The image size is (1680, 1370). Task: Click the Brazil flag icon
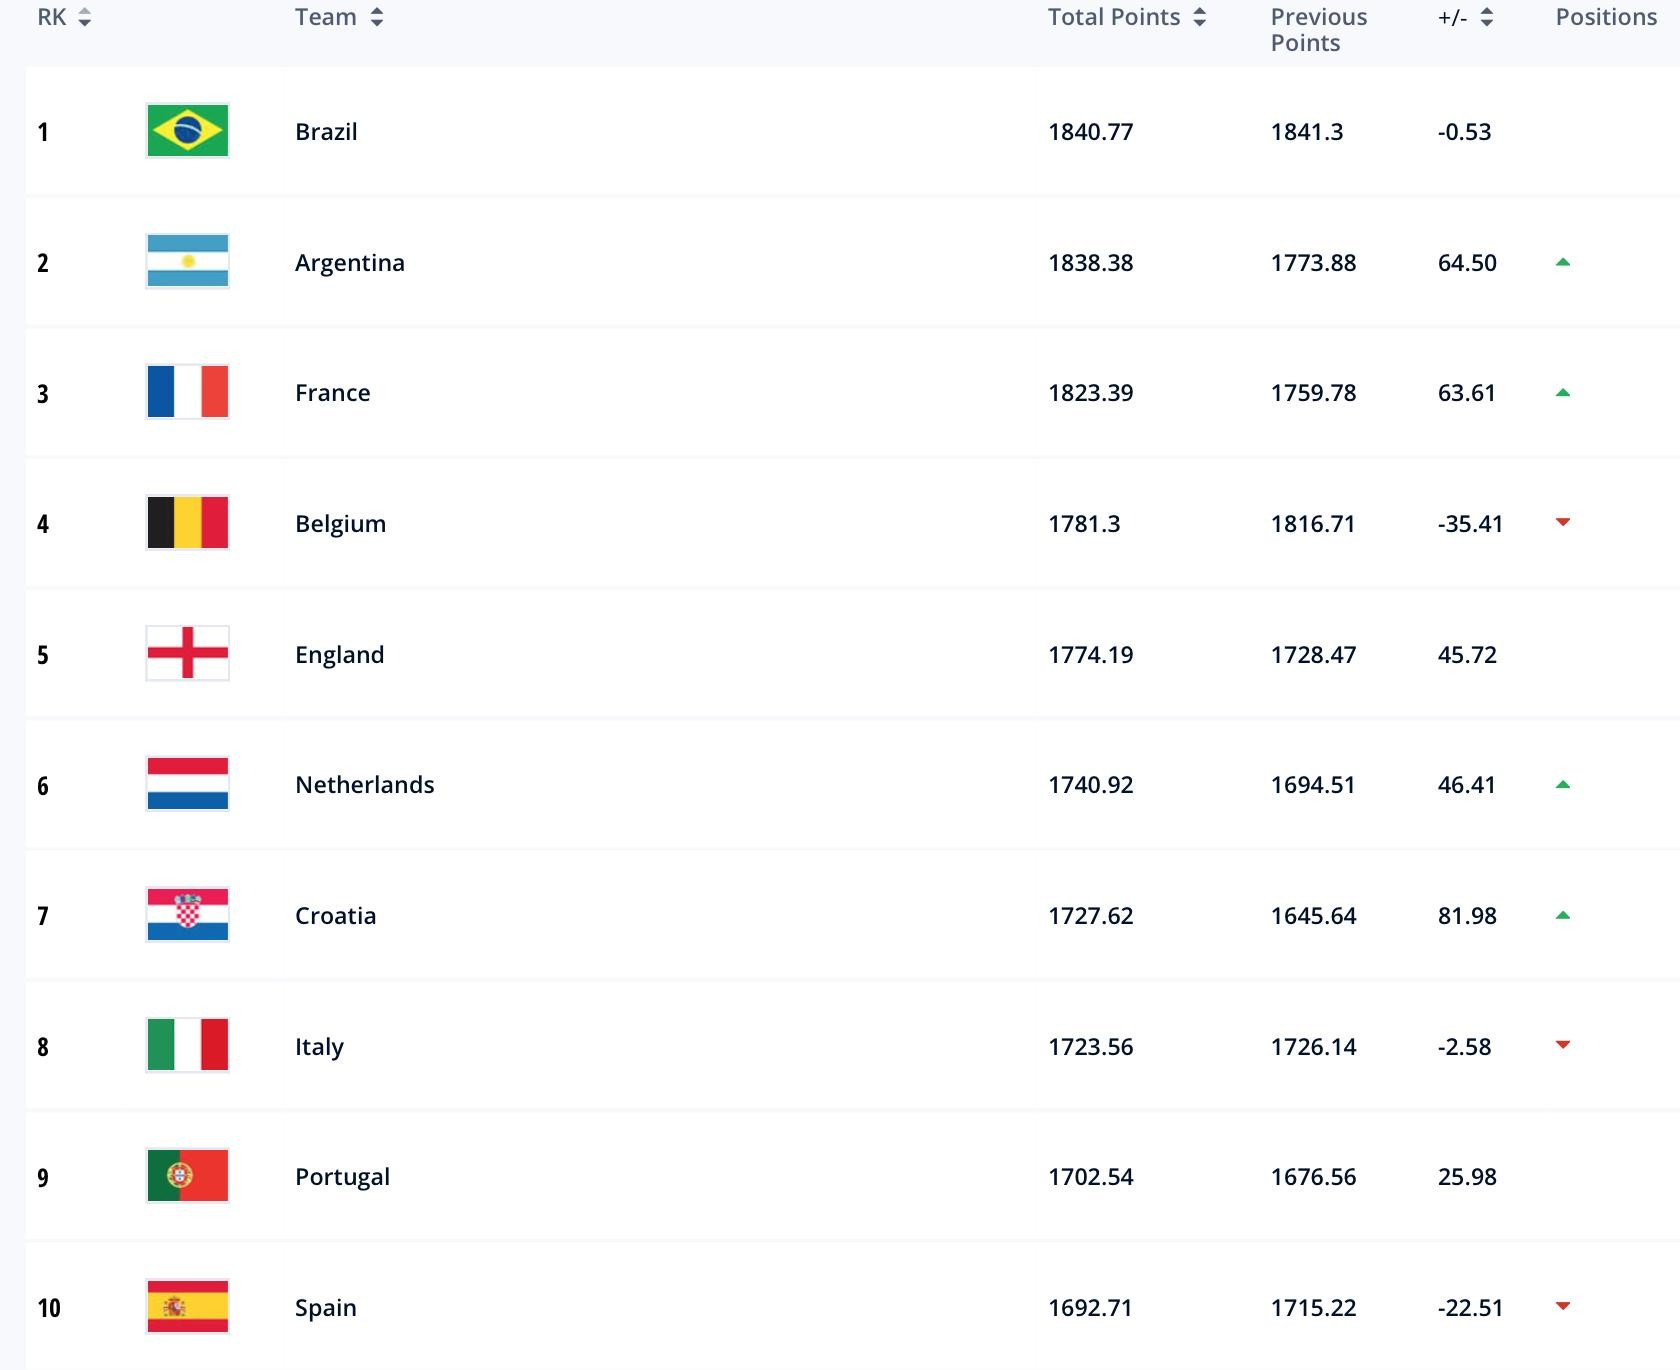point(187,131)
